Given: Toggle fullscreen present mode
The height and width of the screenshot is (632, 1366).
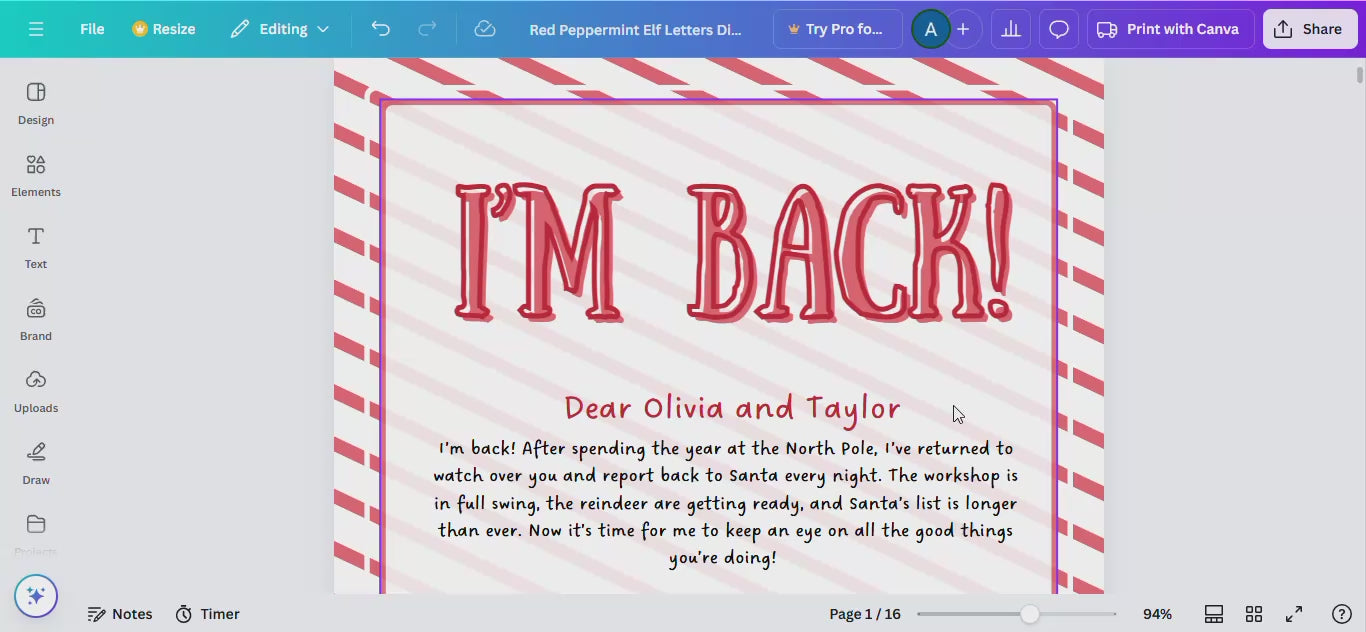Looking at the screenshot, I should (x=1294, y=614).
